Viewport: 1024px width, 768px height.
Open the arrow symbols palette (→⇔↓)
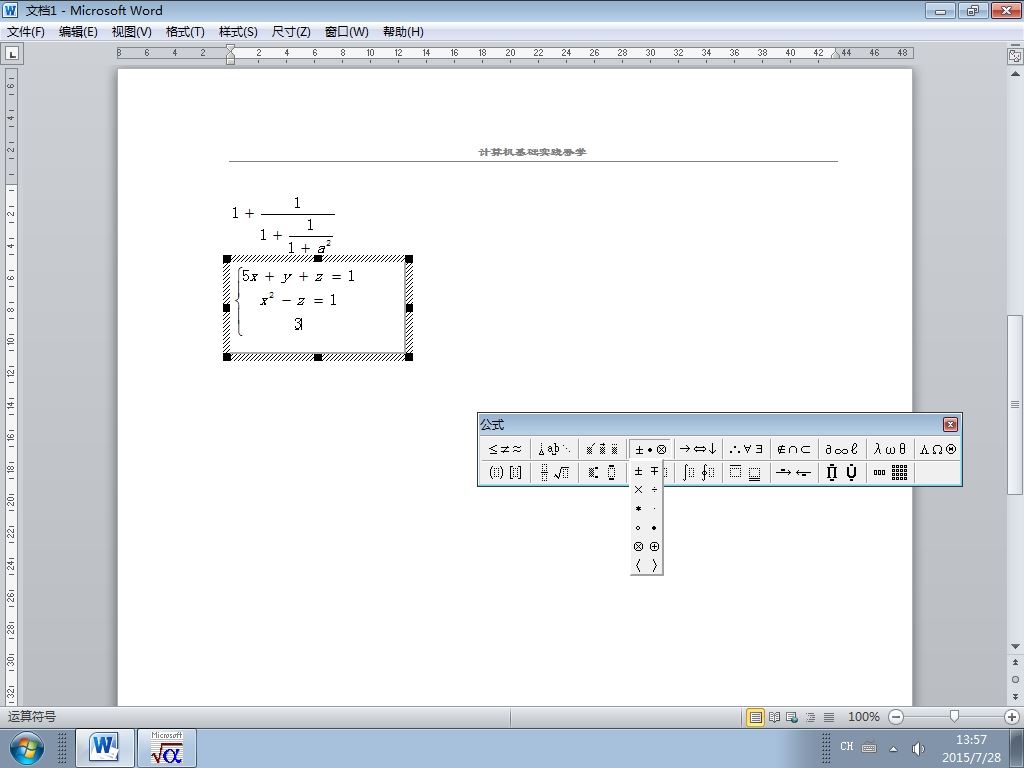coord(698,449)
